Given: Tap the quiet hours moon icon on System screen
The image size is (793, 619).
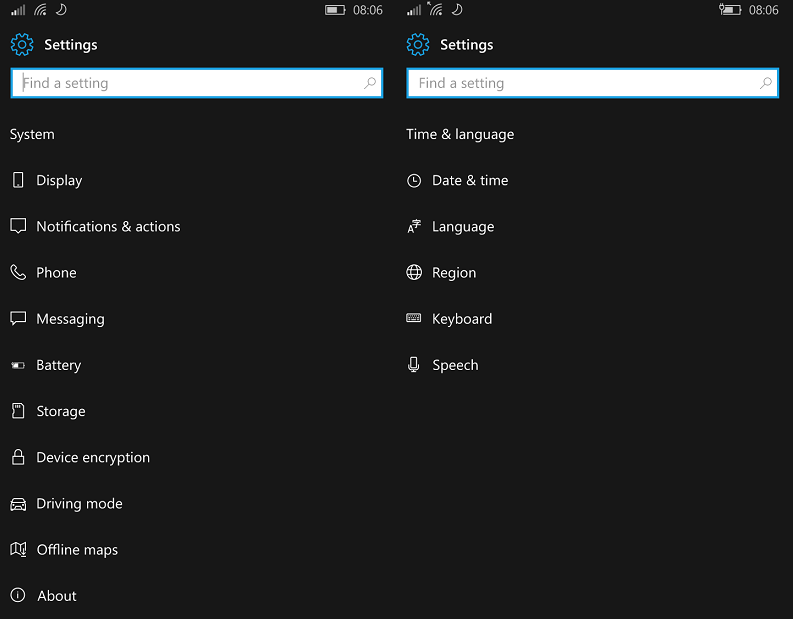Looking at the screenshot, I should (x=61, y=10).
